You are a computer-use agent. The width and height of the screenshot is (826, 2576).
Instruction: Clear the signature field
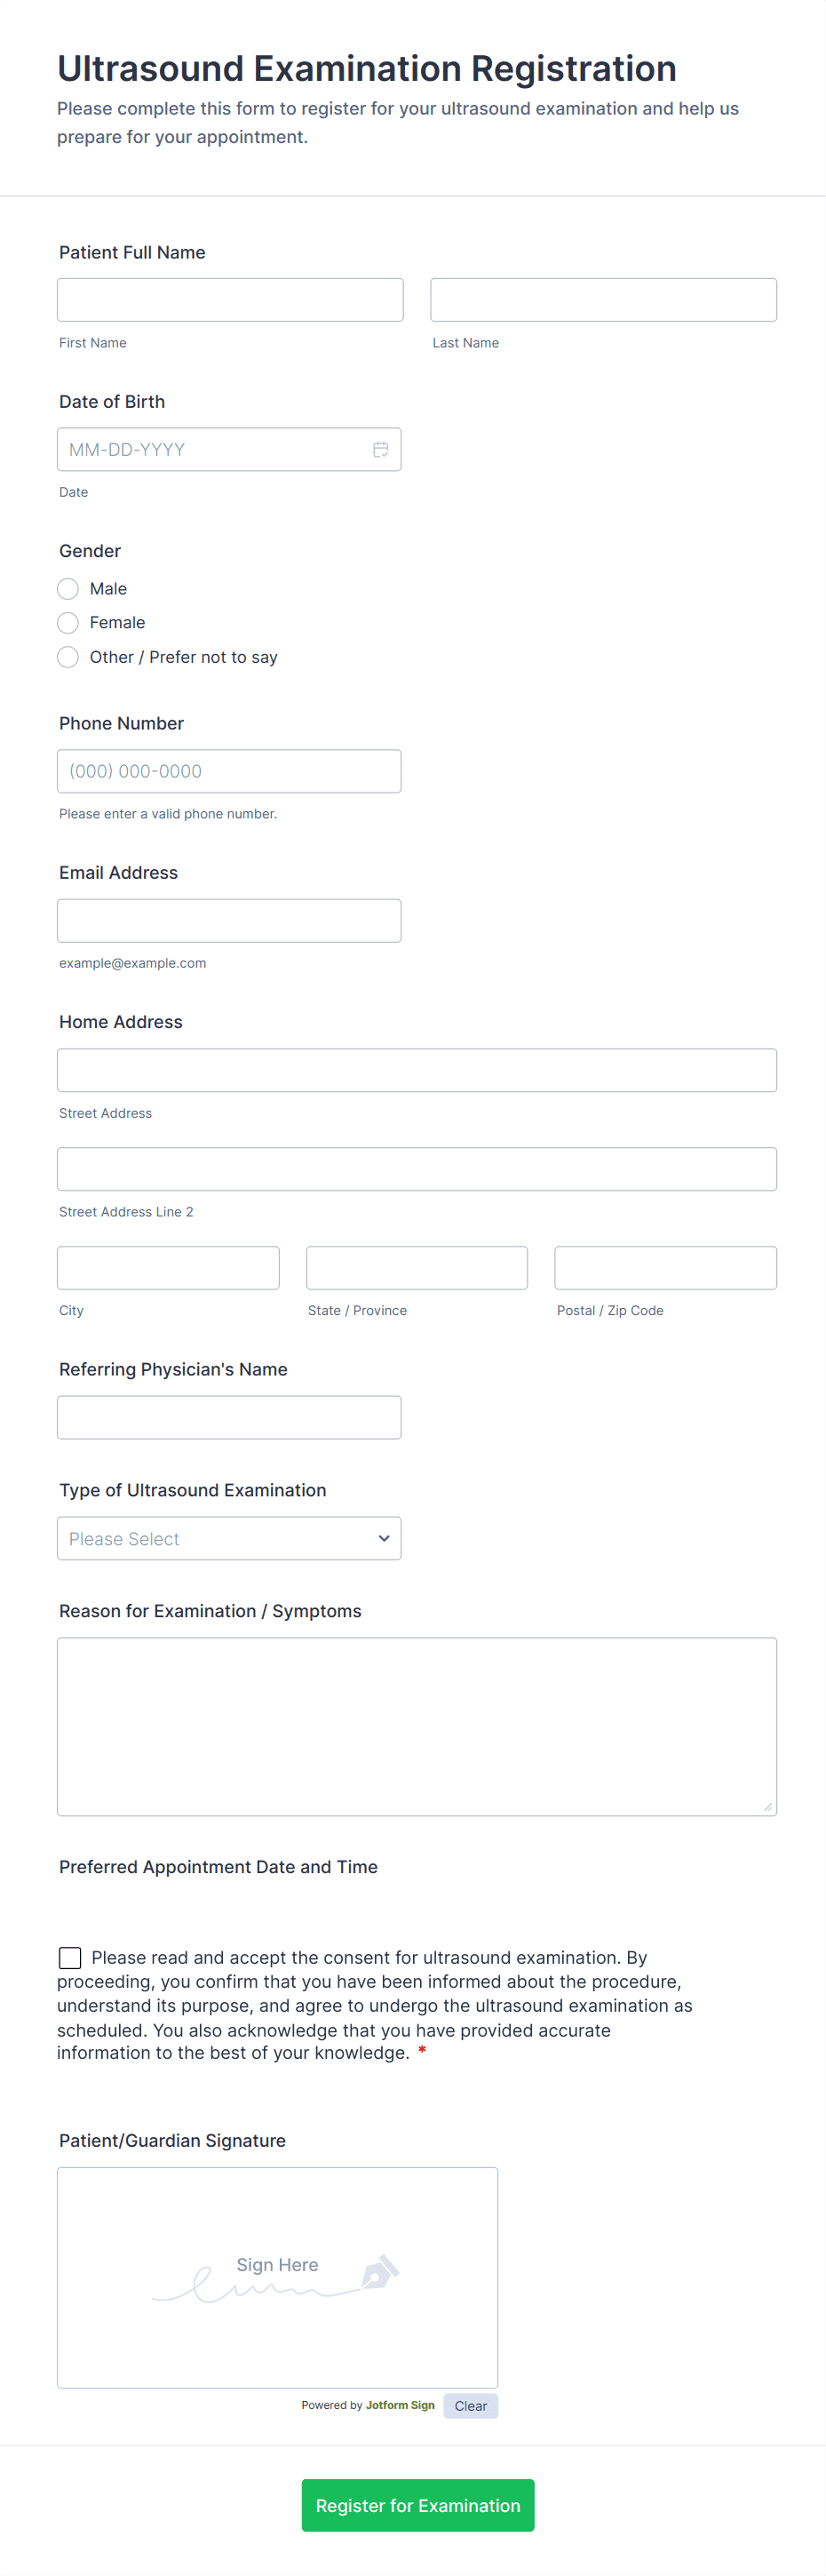tap(470, 2406)
